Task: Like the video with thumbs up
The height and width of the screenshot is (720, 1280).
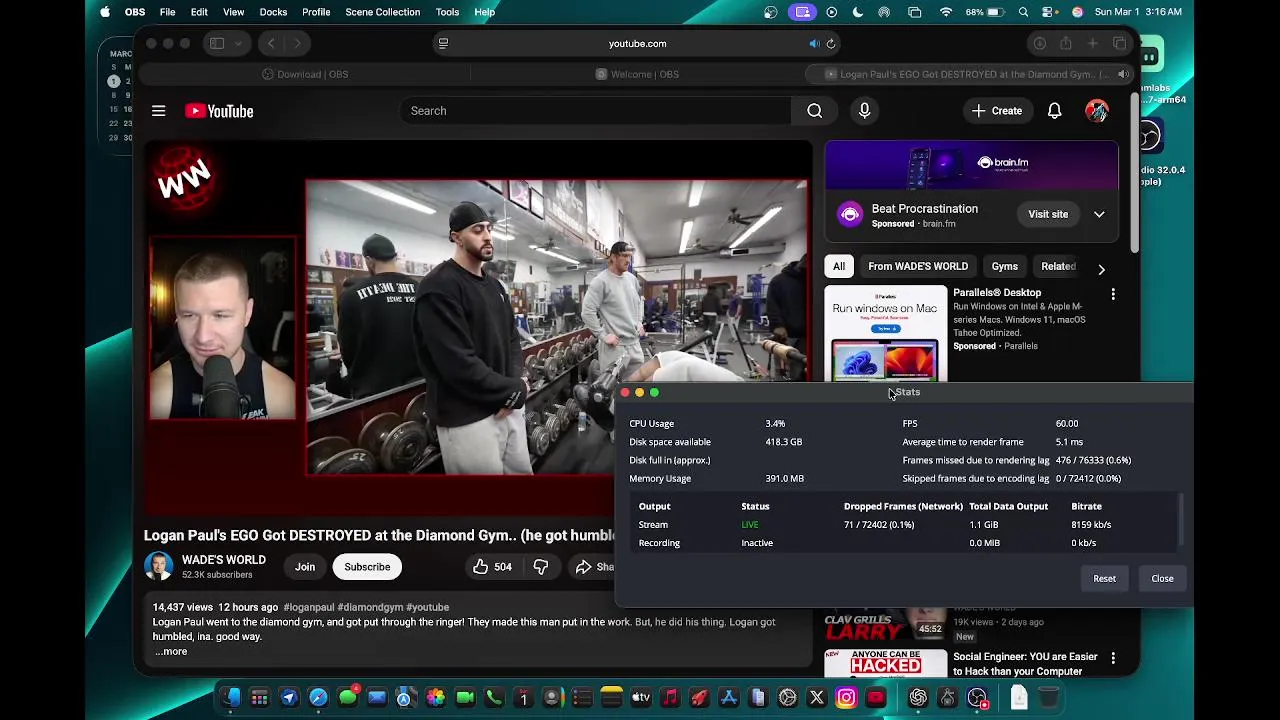Action: pyautogui.click(x=493, y=567)
